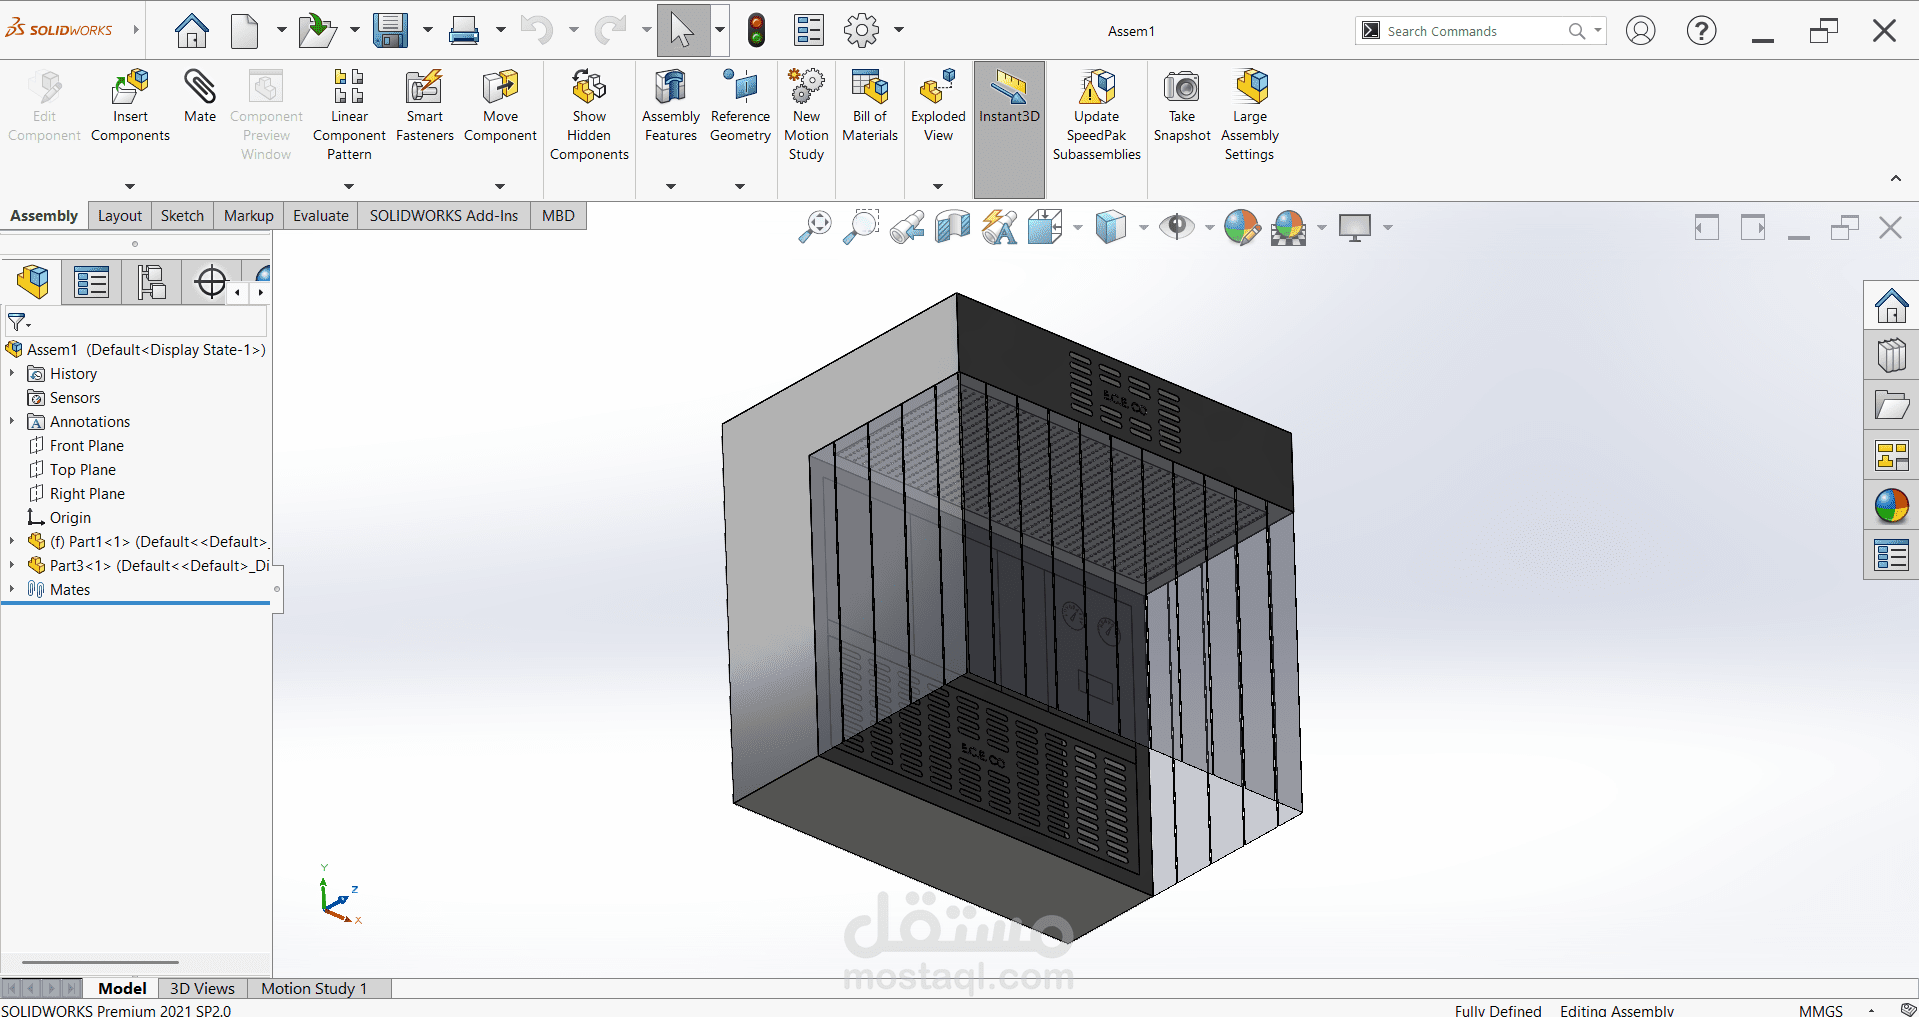Open Design Library in task pane

click(1891, 355)
